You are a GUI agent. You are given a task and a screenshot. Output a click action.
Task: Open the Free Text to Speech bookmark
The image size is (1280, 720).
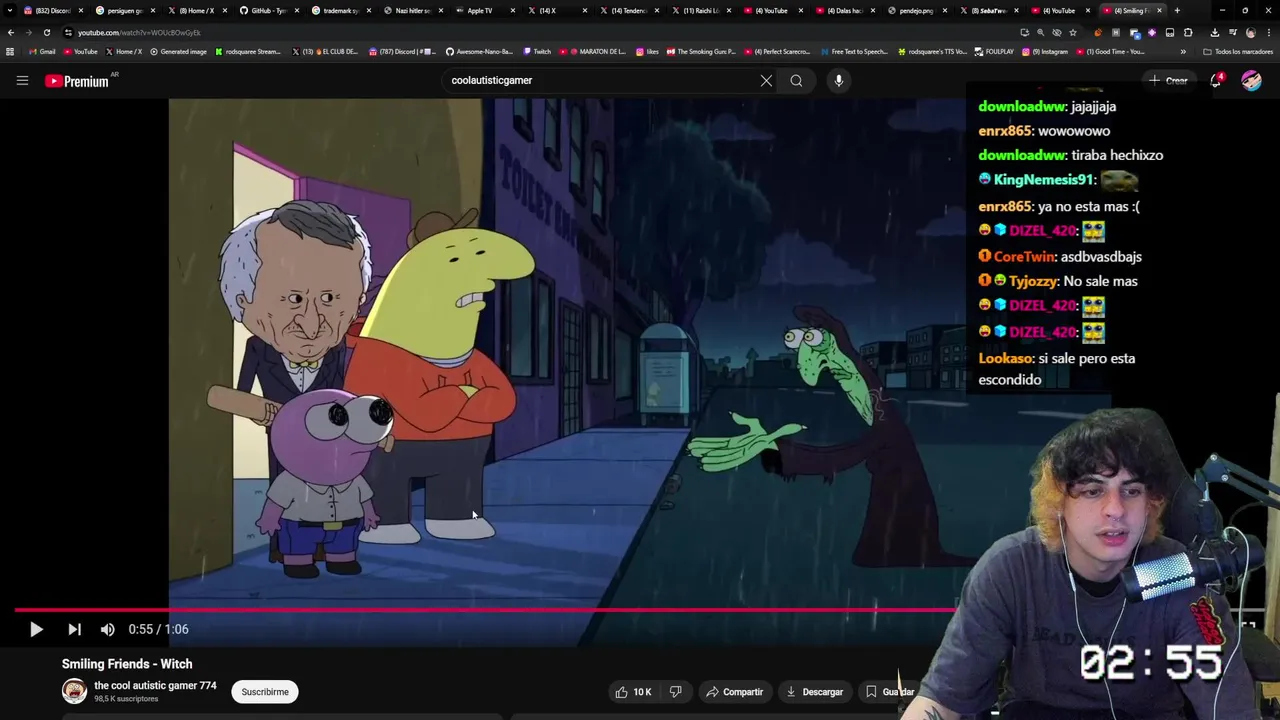[854, 51]
